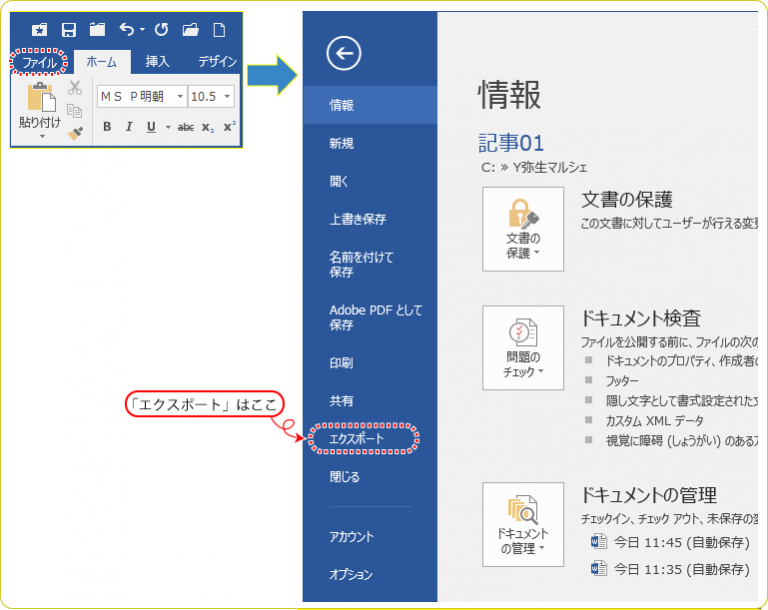This screenshot has width=768, height=610.
Task: Click the カスタム XML データ list item
Action: (x=655, y=421)
